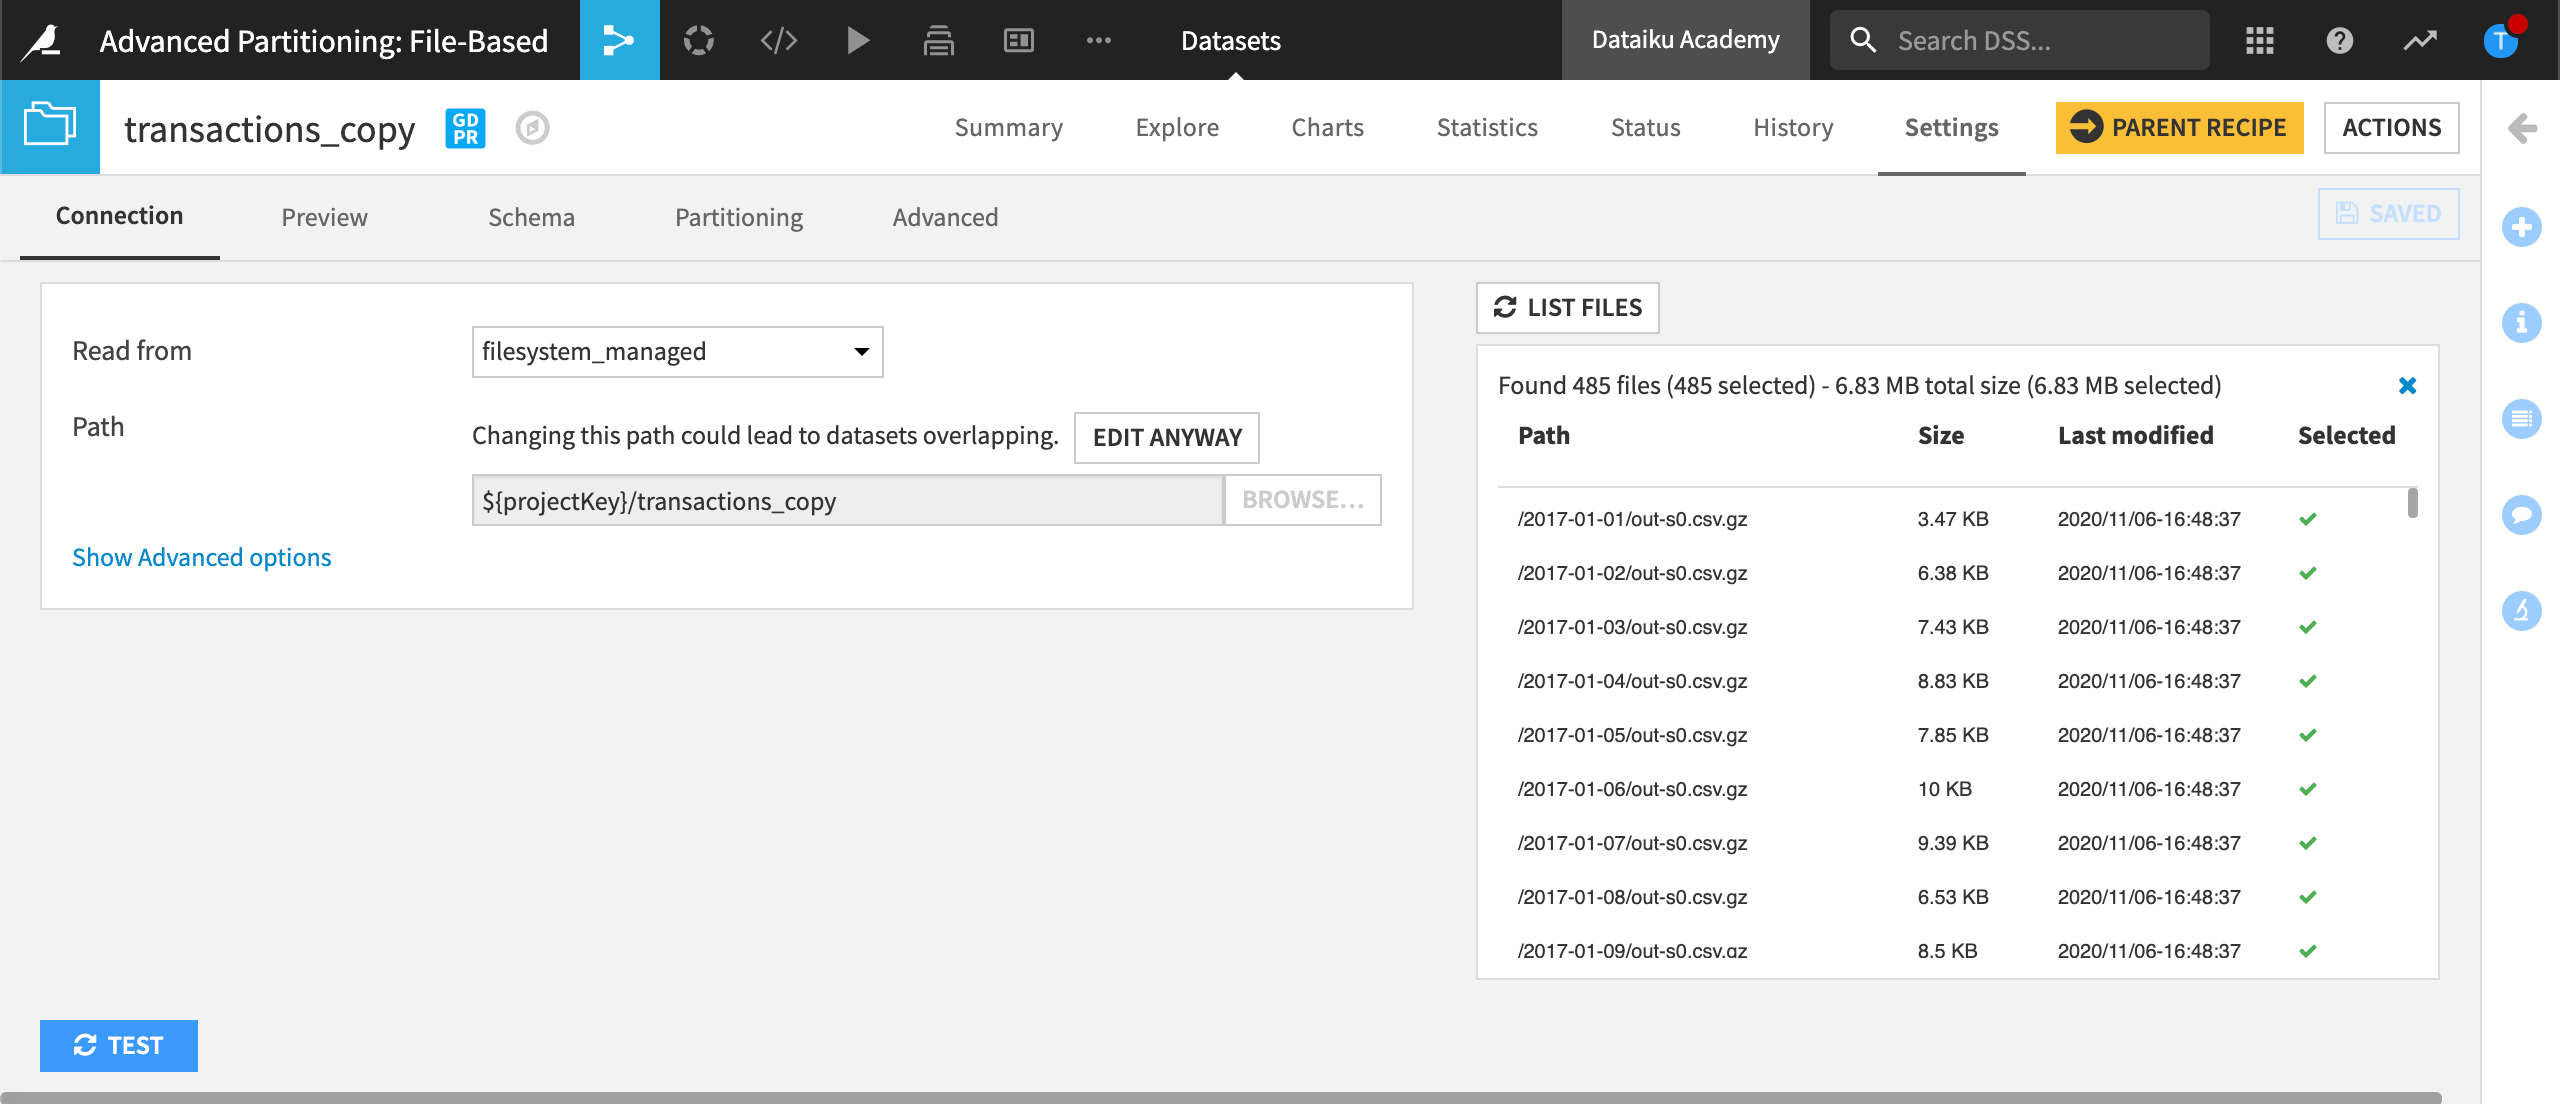
Task: Expand Show Advanced options
Action: pyautogui.click(x=201, y=557)
